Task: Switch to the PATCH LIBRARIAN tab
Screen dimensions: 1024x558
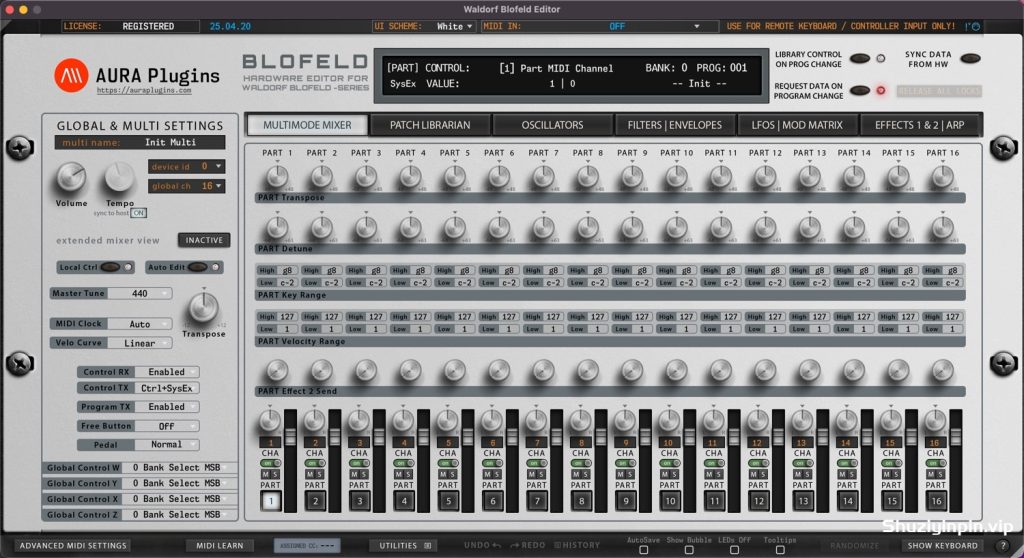Action: [x=430, y=125]
